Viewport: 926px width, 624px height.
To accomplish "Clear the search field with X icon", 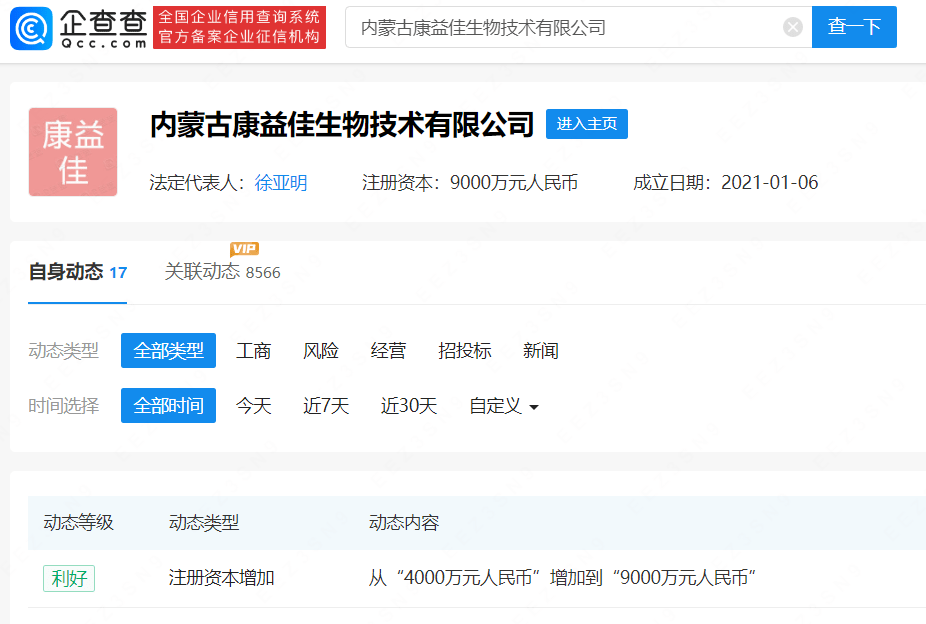I will [792, 27].
